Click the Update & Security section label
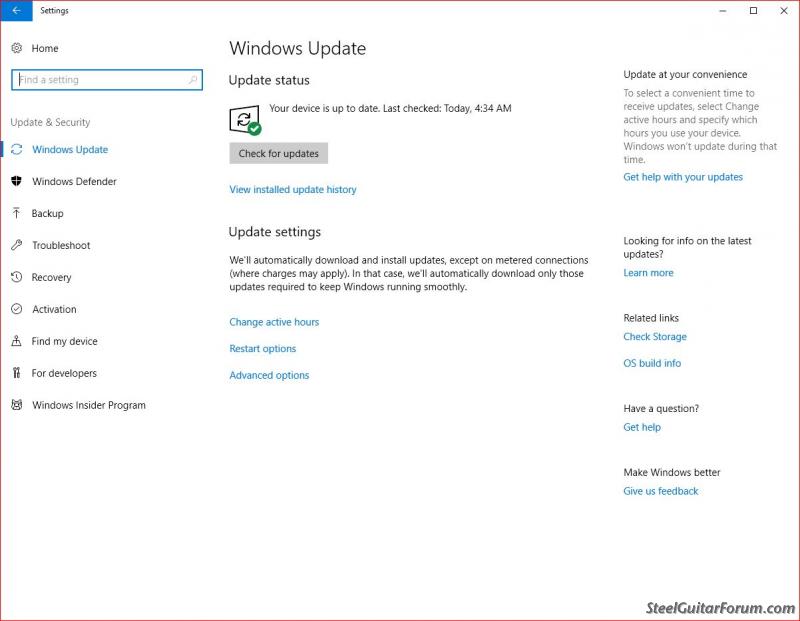The width and height of the screenshot is (800, 621). pos(50,122)
